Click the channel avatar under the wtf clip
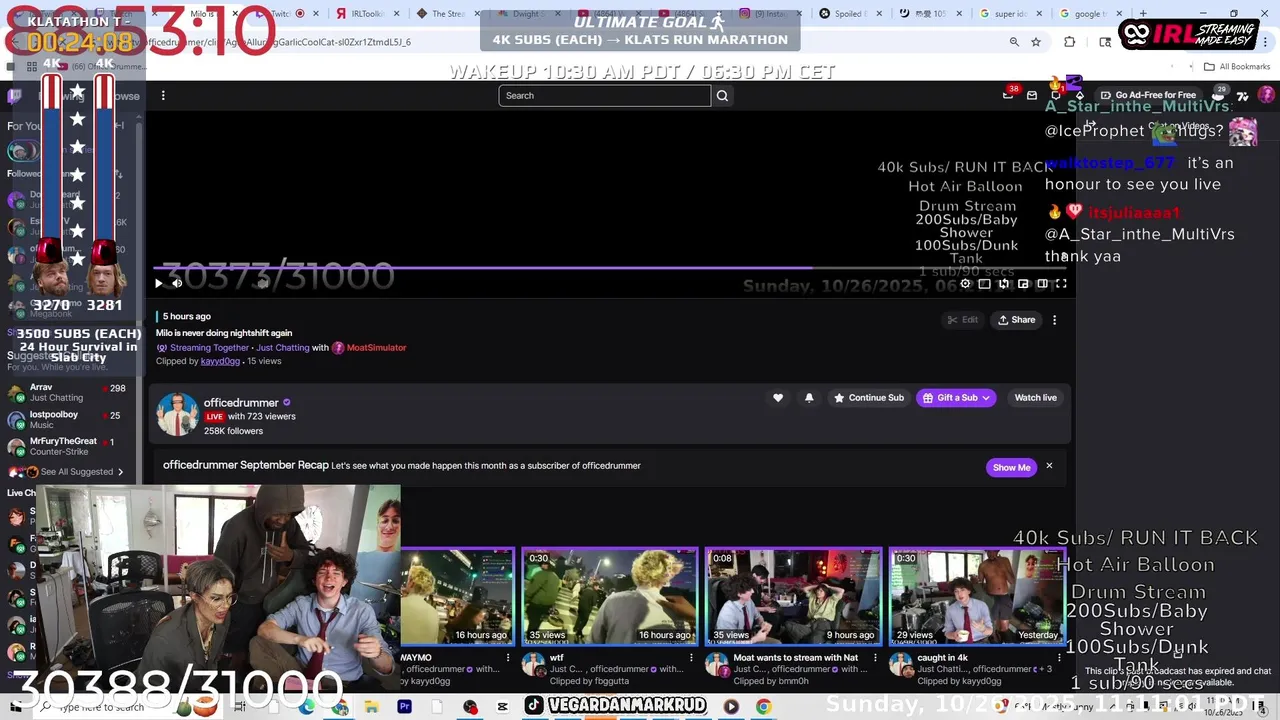1280x720 pixels. (533, 666)
